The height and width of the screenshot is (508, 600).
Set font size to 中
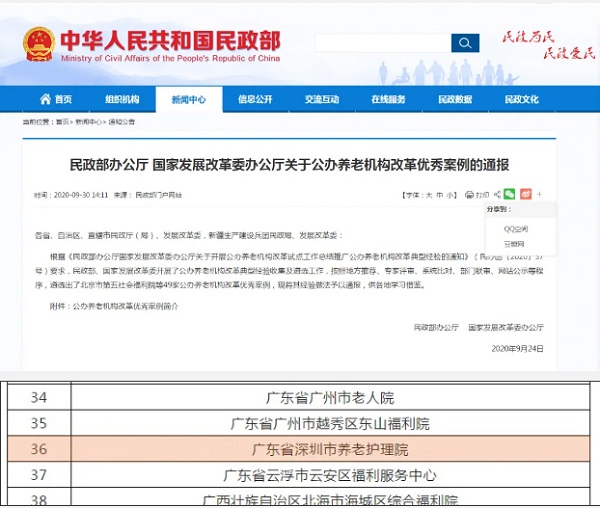439,195
